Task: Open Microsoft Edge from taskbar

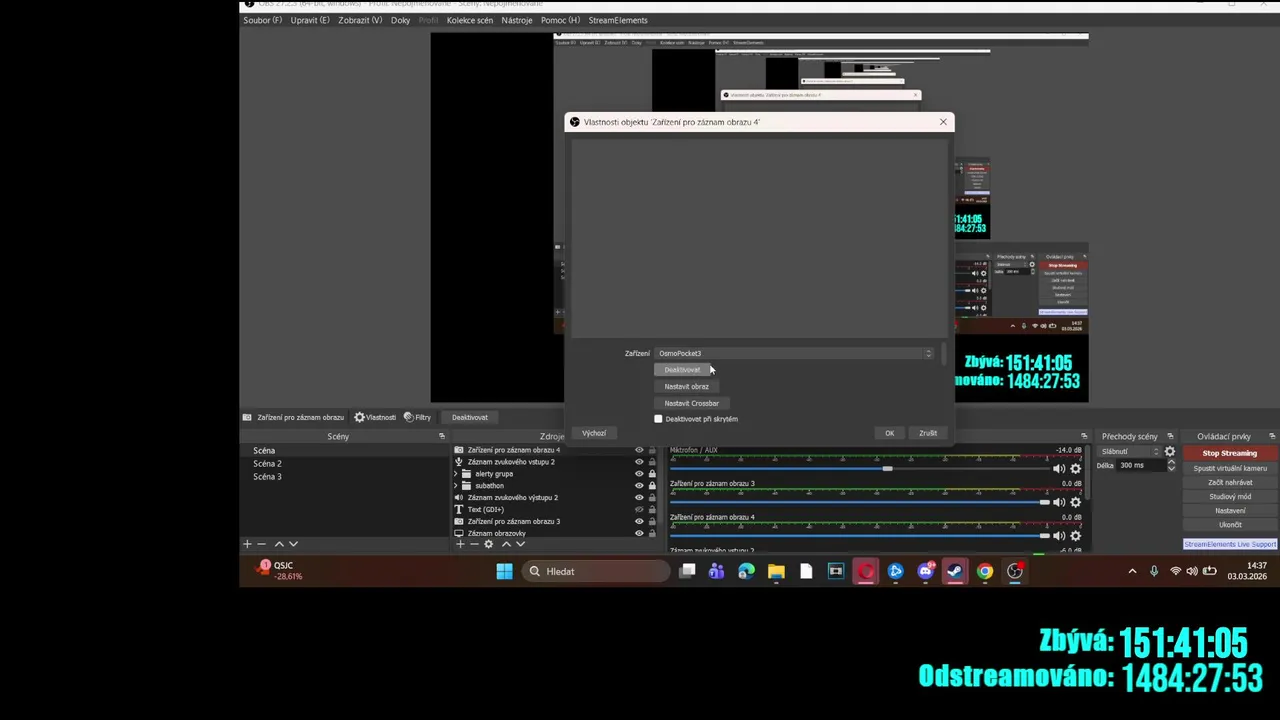Action: (746, 571)
